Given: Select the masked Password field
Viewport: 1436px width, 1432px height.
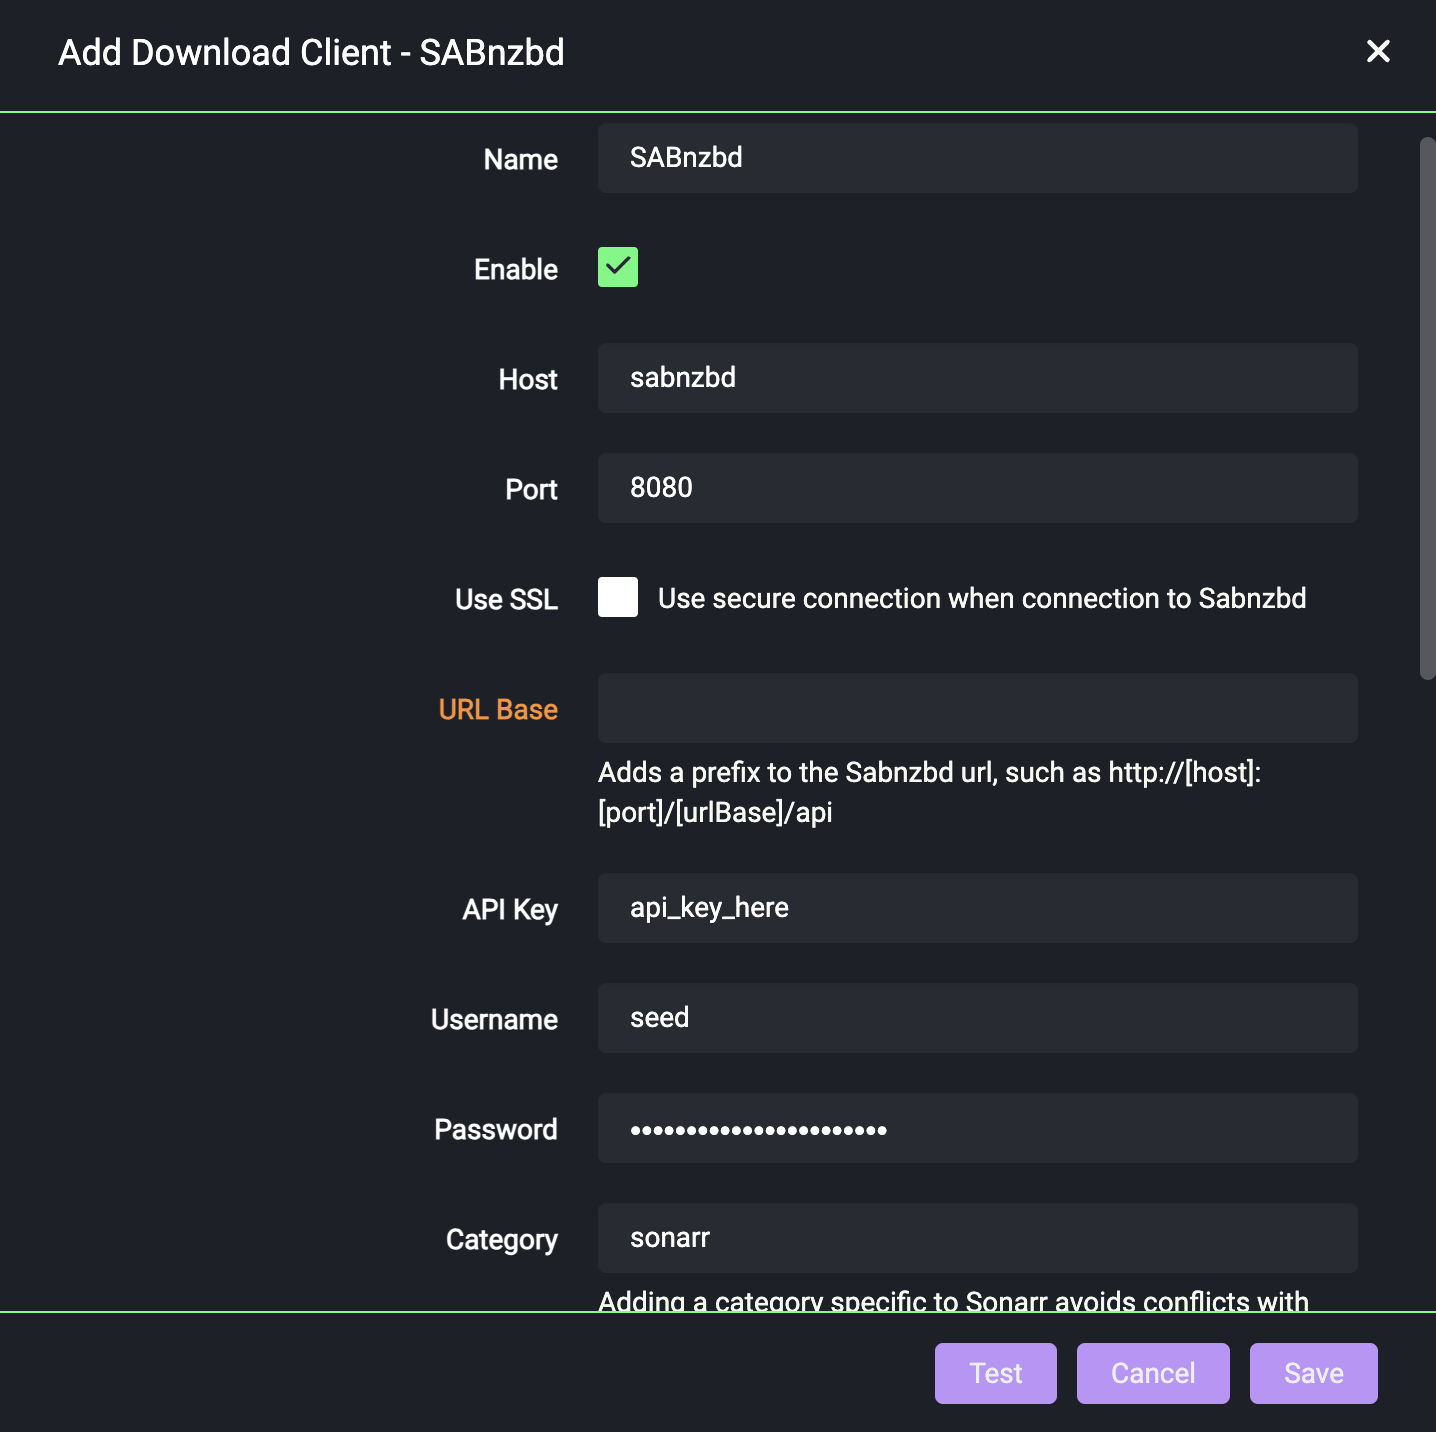Looking at the screenshot, I should 977,1128.
